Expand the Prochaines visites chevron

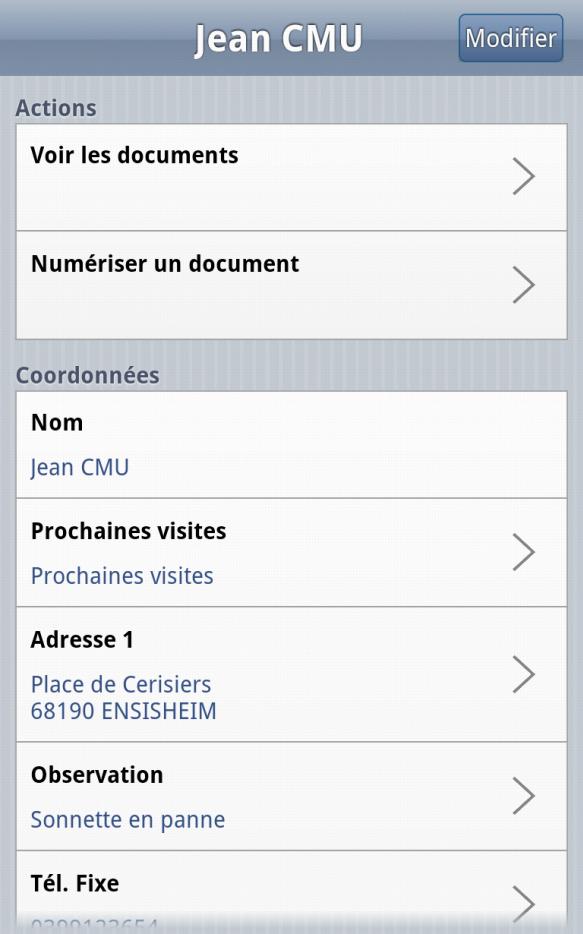525,552
